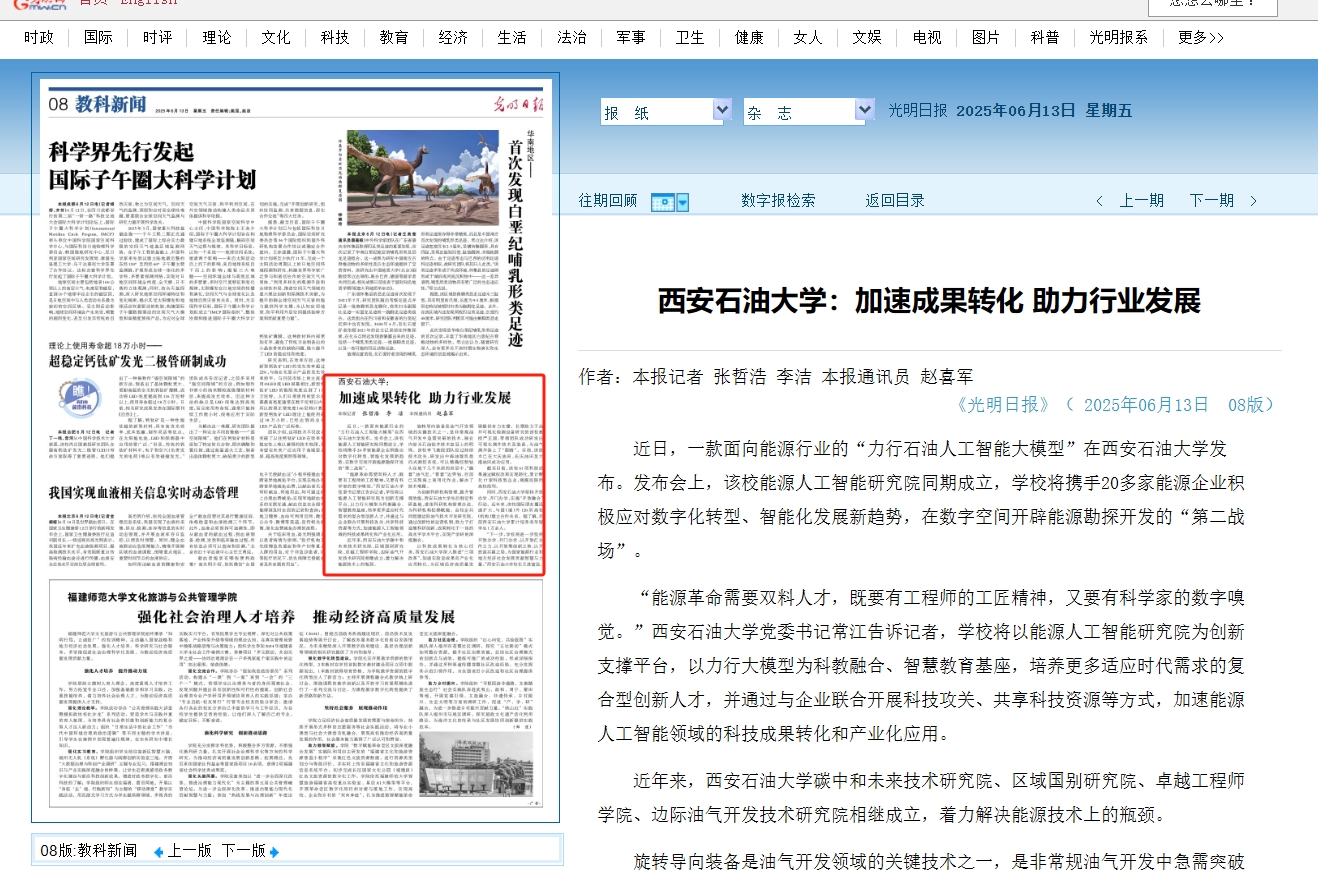Open the 科技 section
This screenshot has height=877, width=1318.
pyautogui.click(x=335, y=37)
